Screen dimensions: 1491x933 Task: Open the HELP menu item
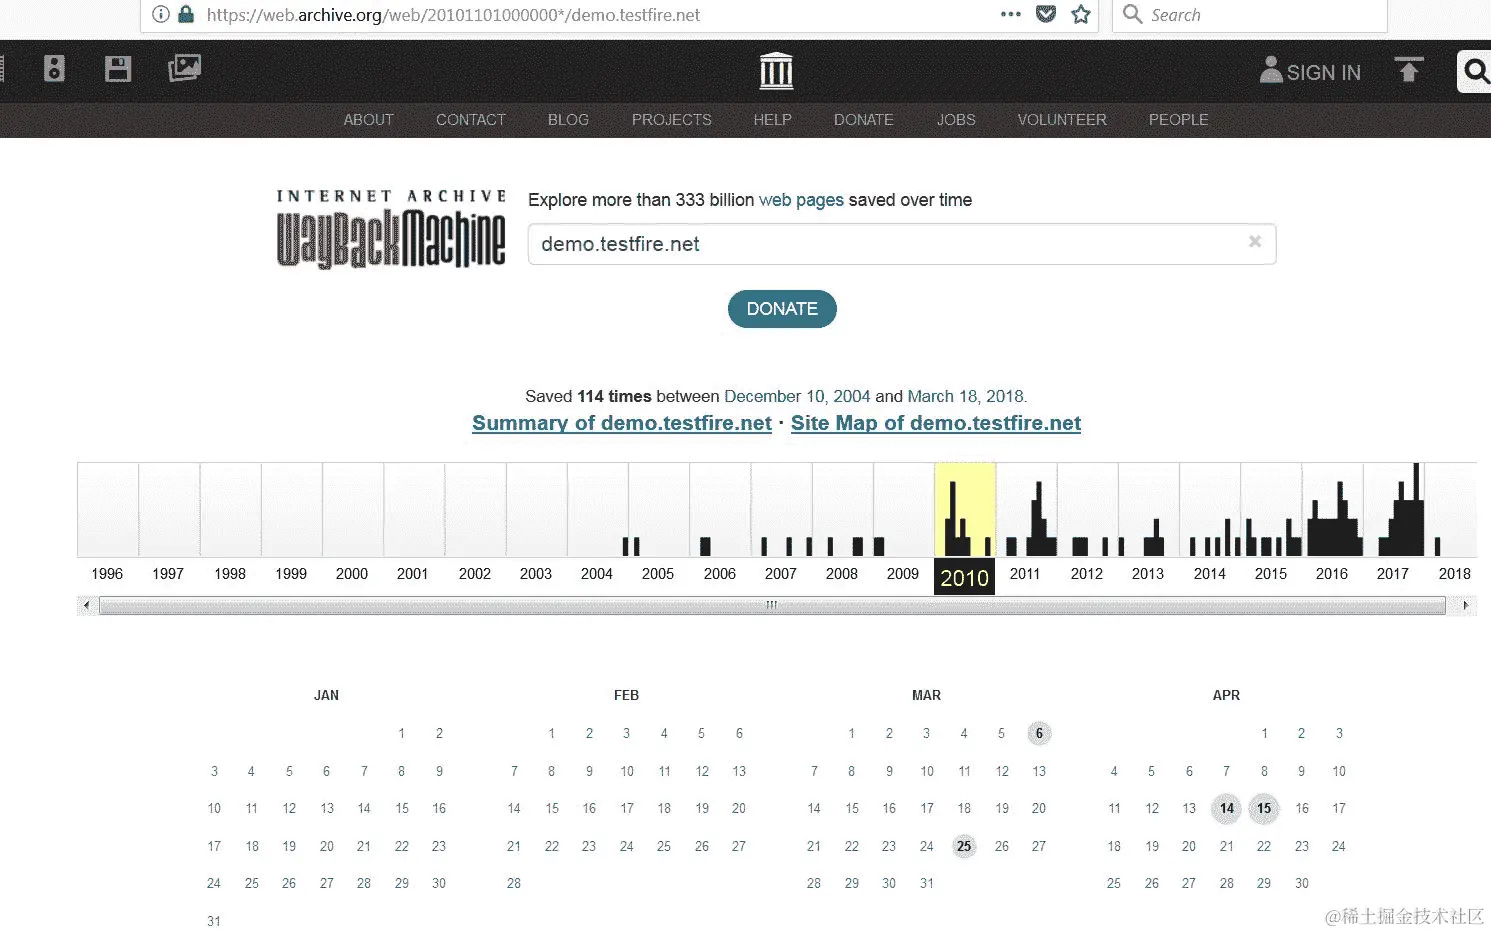(772, 119)
